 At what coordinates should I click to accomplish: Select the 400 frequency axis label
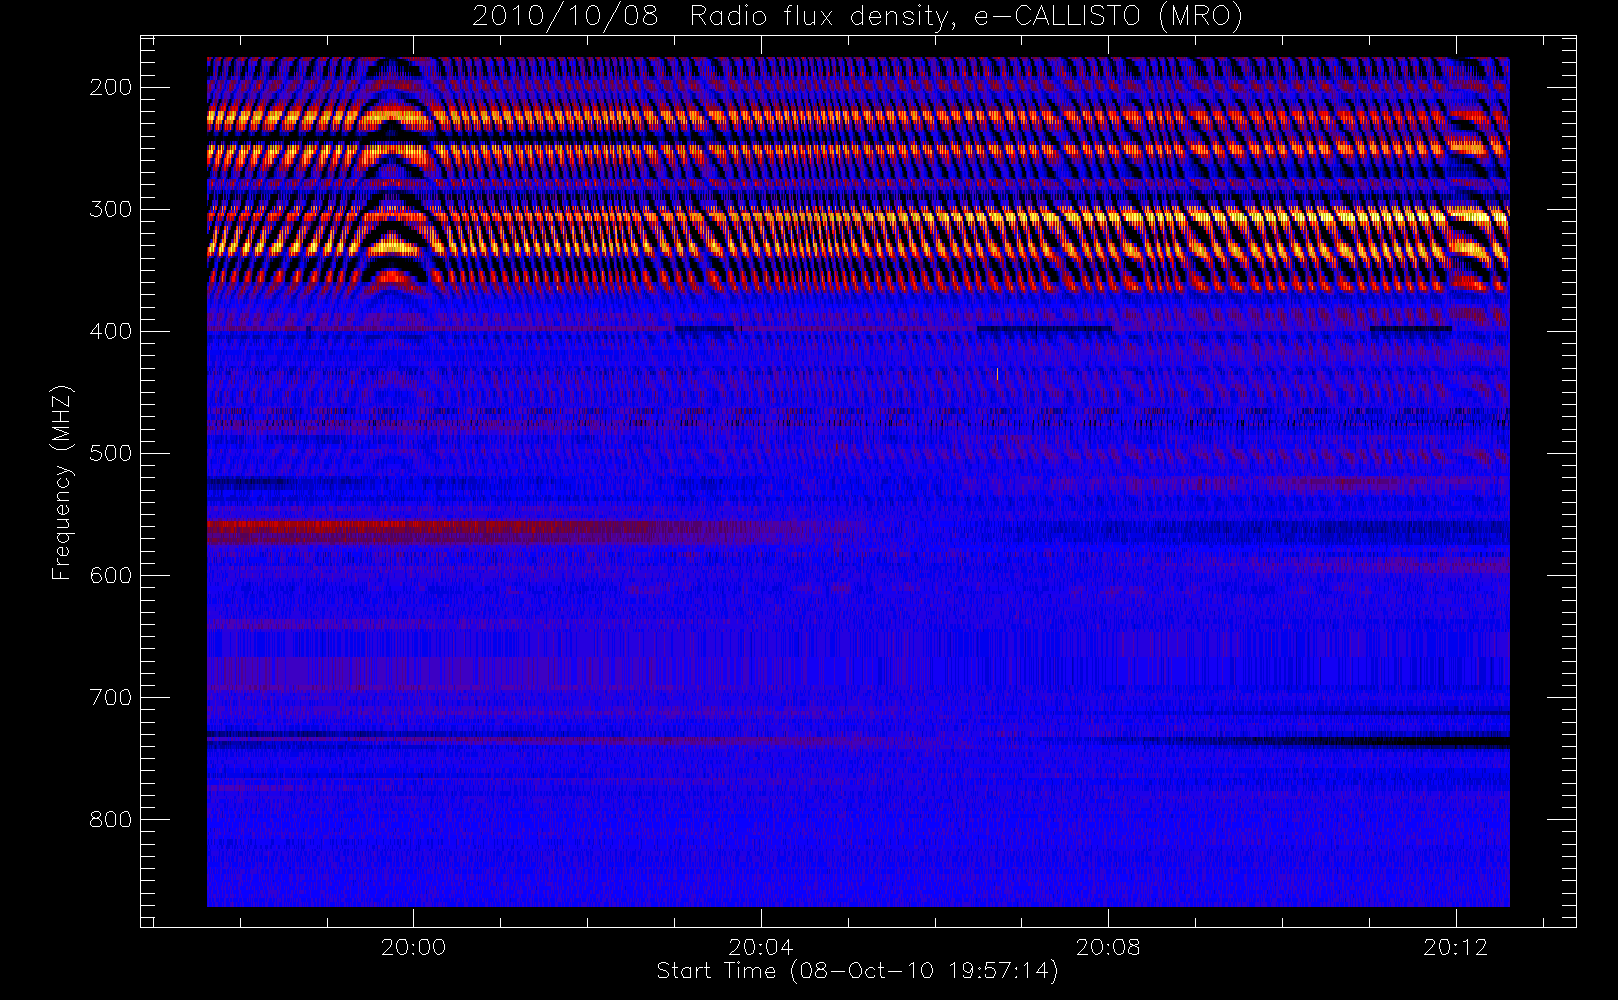(x=110, y=331)
